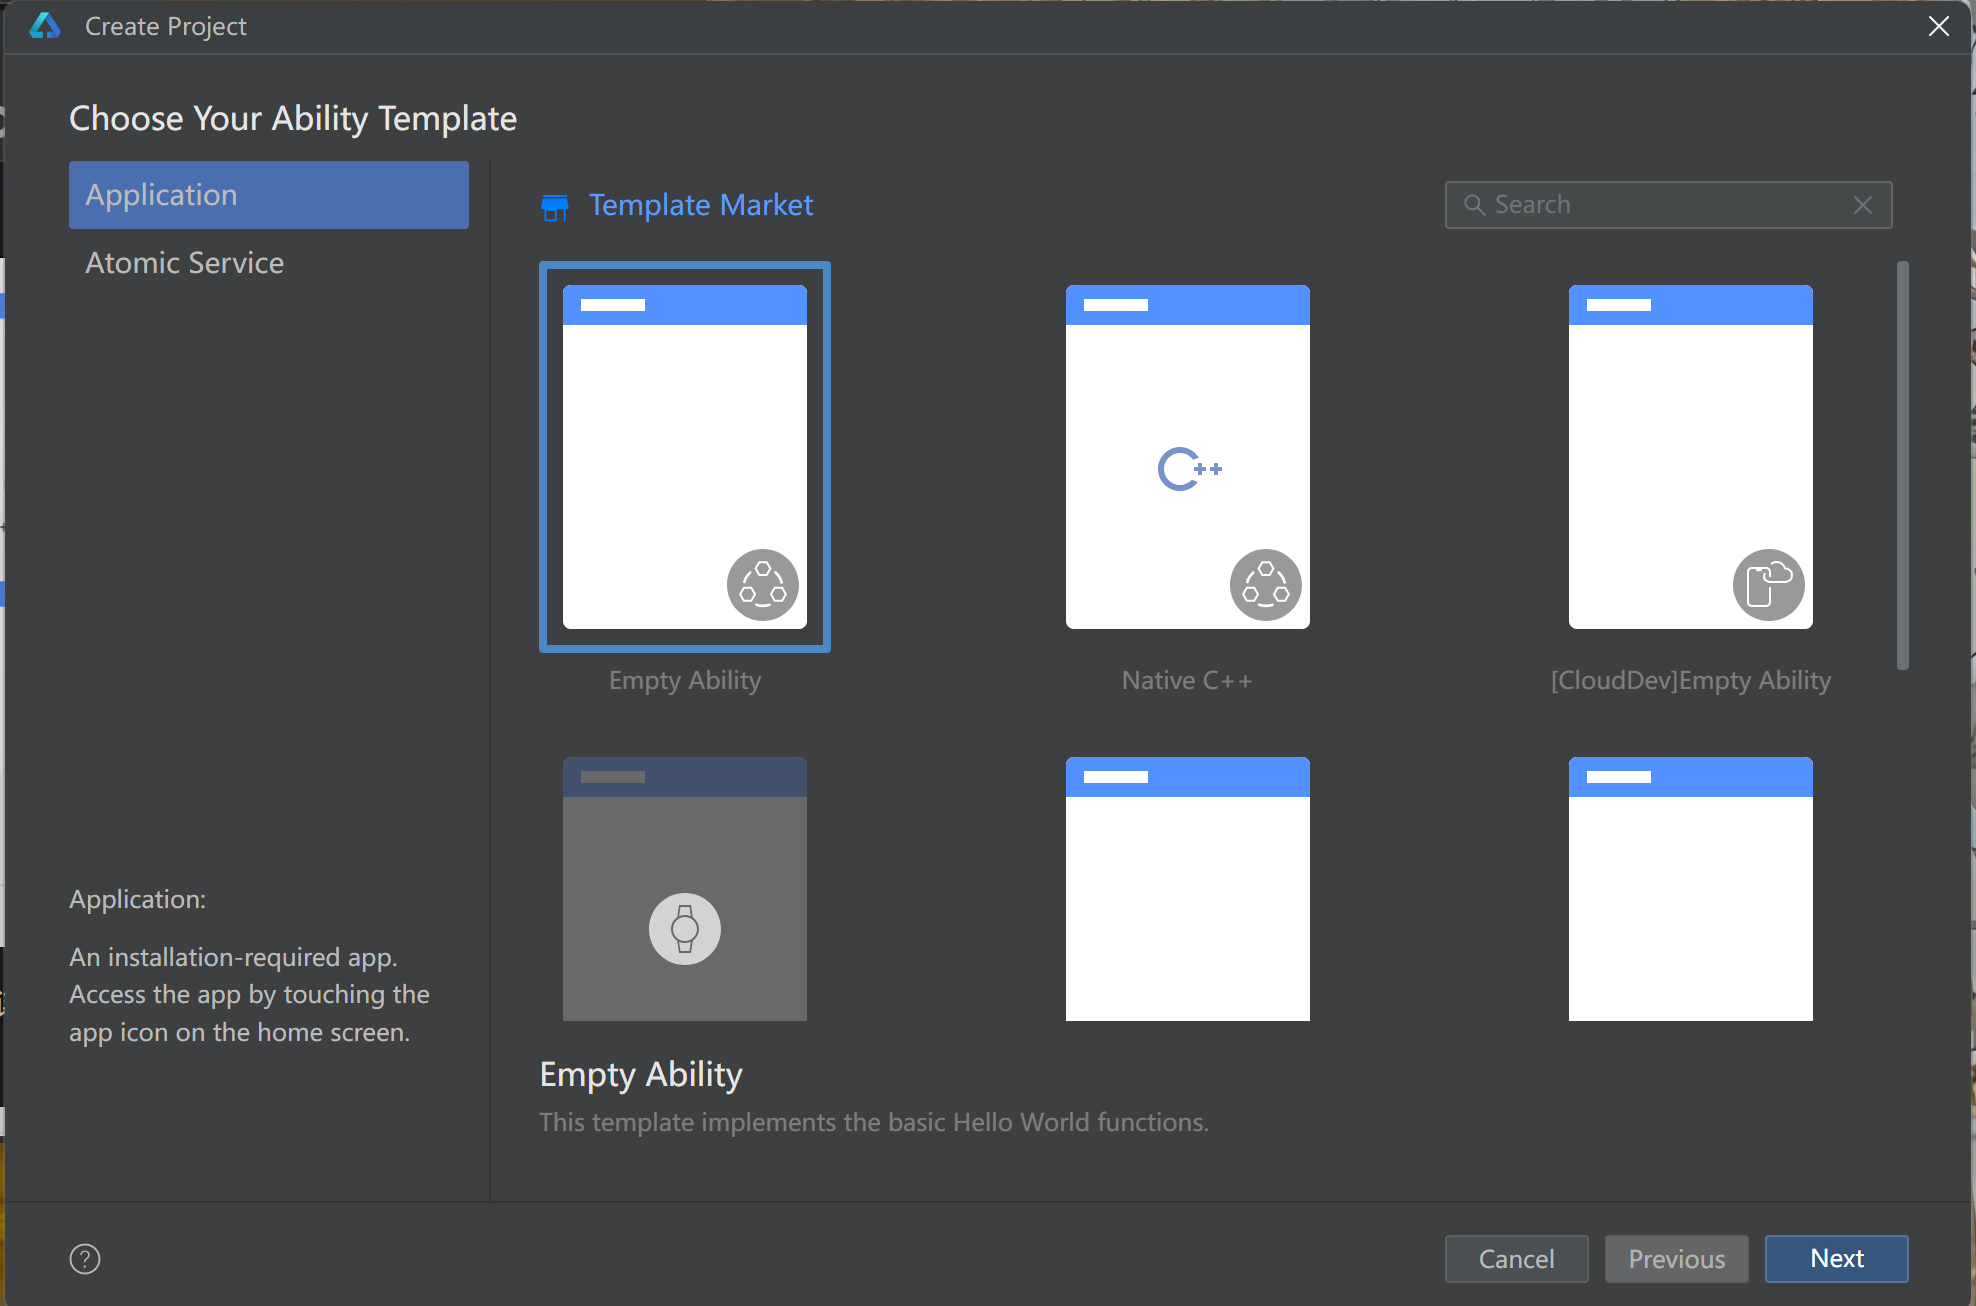
Task: Click the template list vertical scrollbar
Action: pyautogui.click(x=1903, y=465)
